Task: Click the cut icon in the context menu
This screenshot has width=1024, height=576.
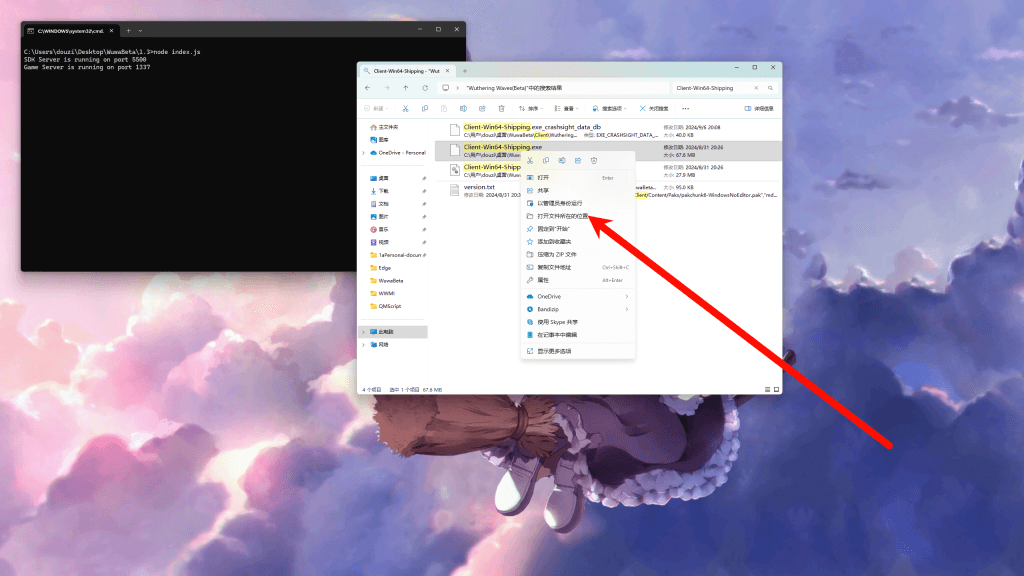Action: (530, 160)
